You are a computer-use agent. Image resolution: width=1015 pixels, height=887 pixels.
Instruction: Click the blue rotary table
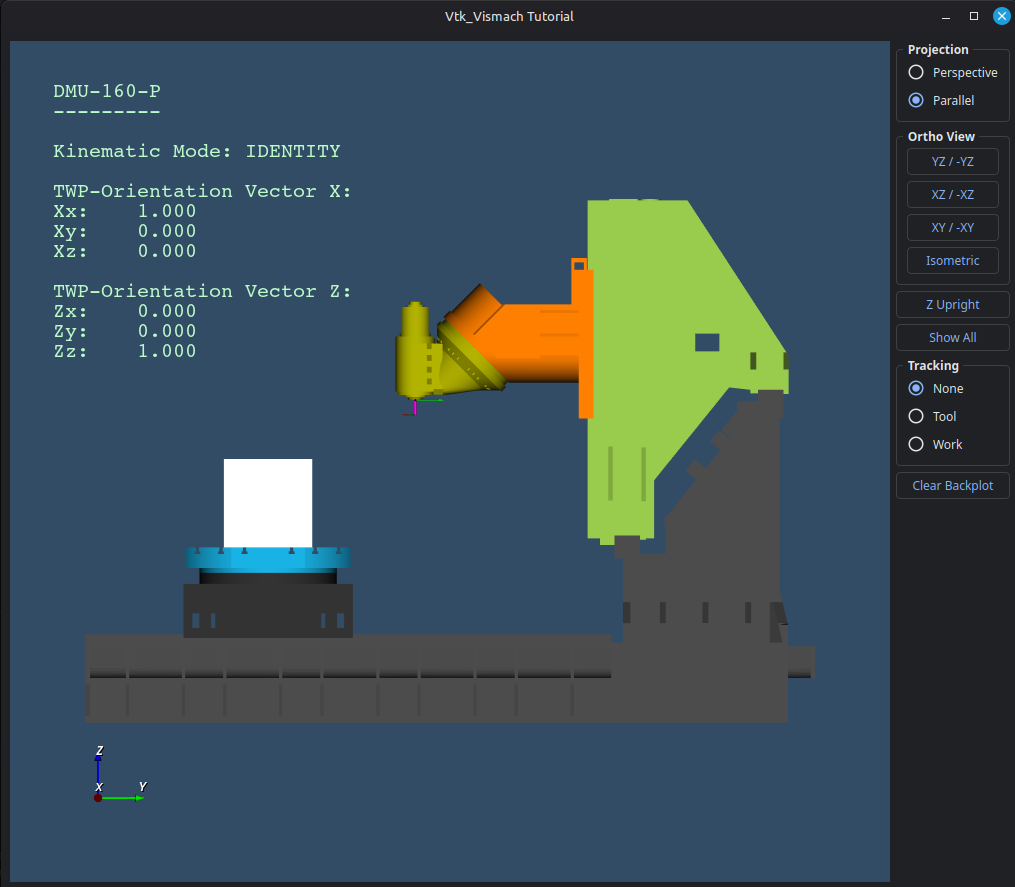268,558
